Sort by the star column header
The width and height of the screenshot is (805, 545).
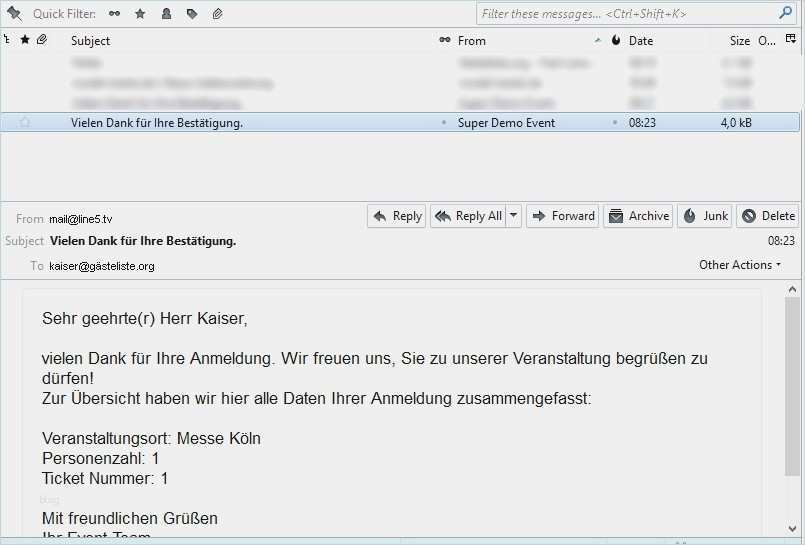[x=25, y=40]
